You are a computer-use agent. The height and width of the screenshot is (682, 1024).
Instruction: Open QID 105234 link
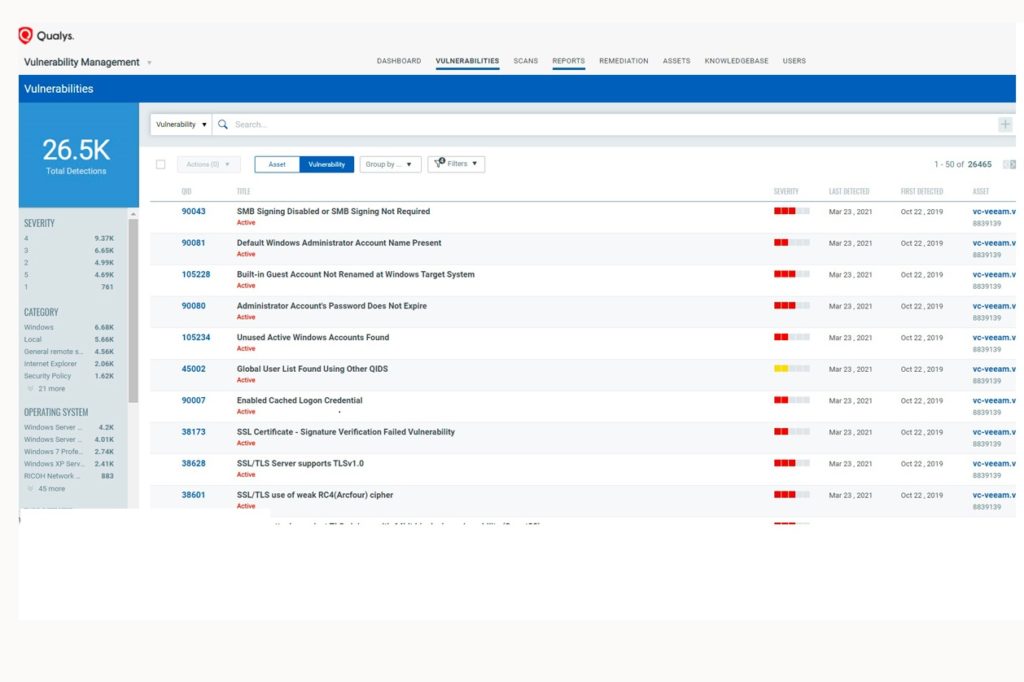pyautogui.click(x=196, y=337)
